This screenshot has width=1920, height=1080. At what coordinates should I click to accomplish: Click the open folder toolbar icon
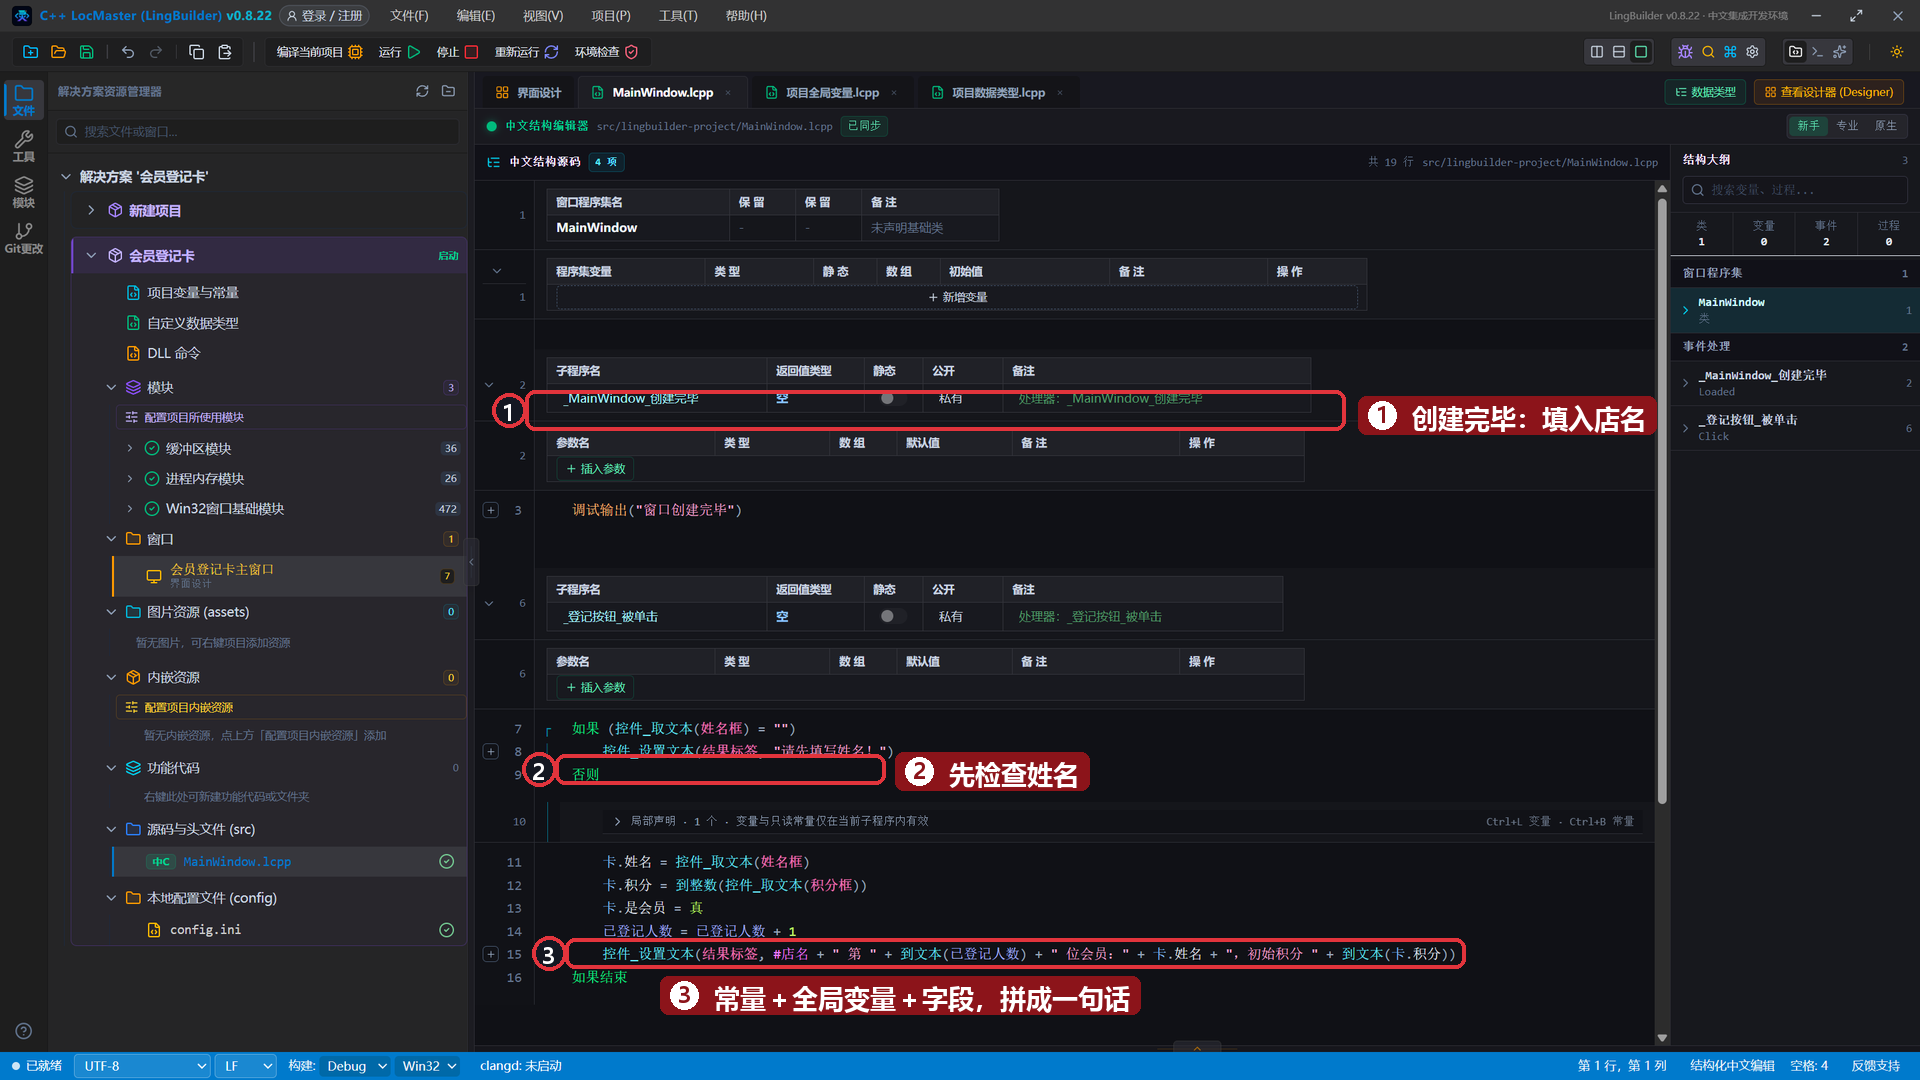[58, 52]
